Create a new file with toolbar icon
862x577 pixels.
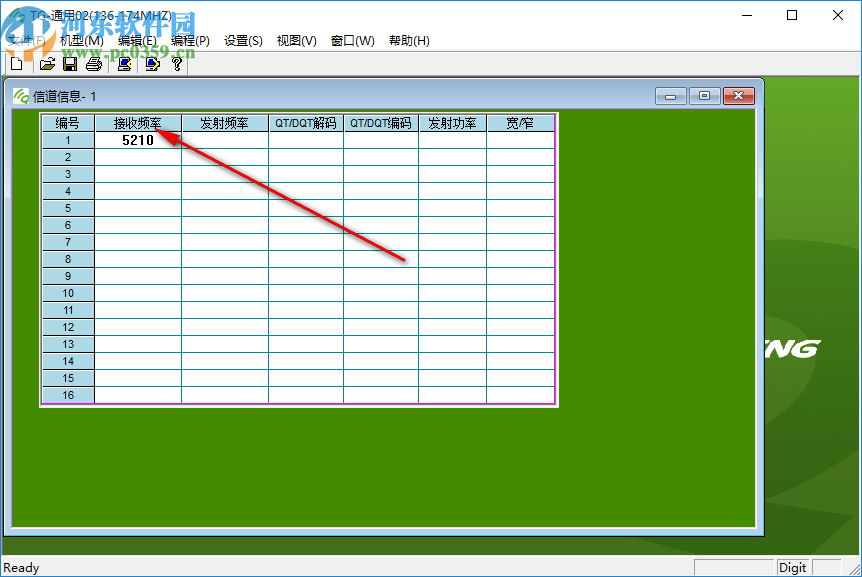click(17, 64)
